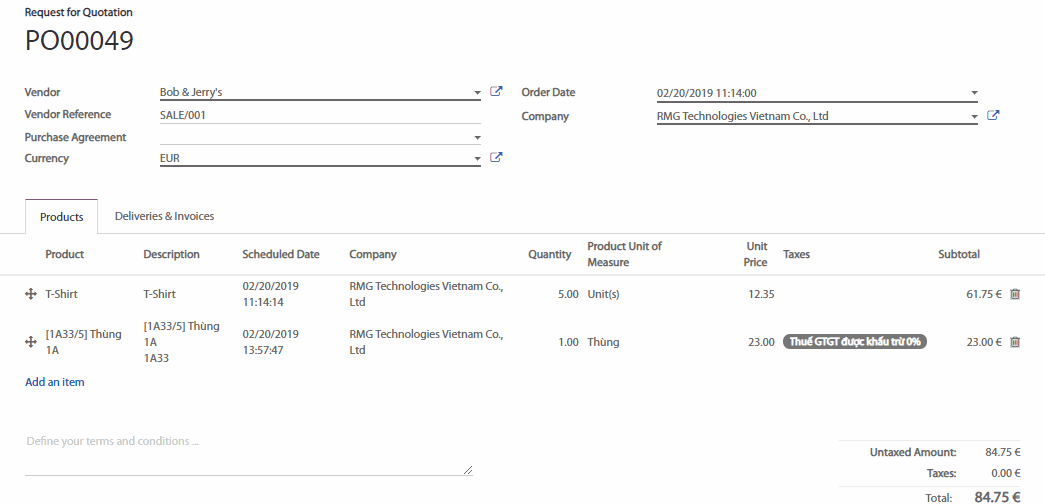Viewport: 1045px width, 504px height.
Task: Expand the Currency dropdown
Action: [477, 159]
